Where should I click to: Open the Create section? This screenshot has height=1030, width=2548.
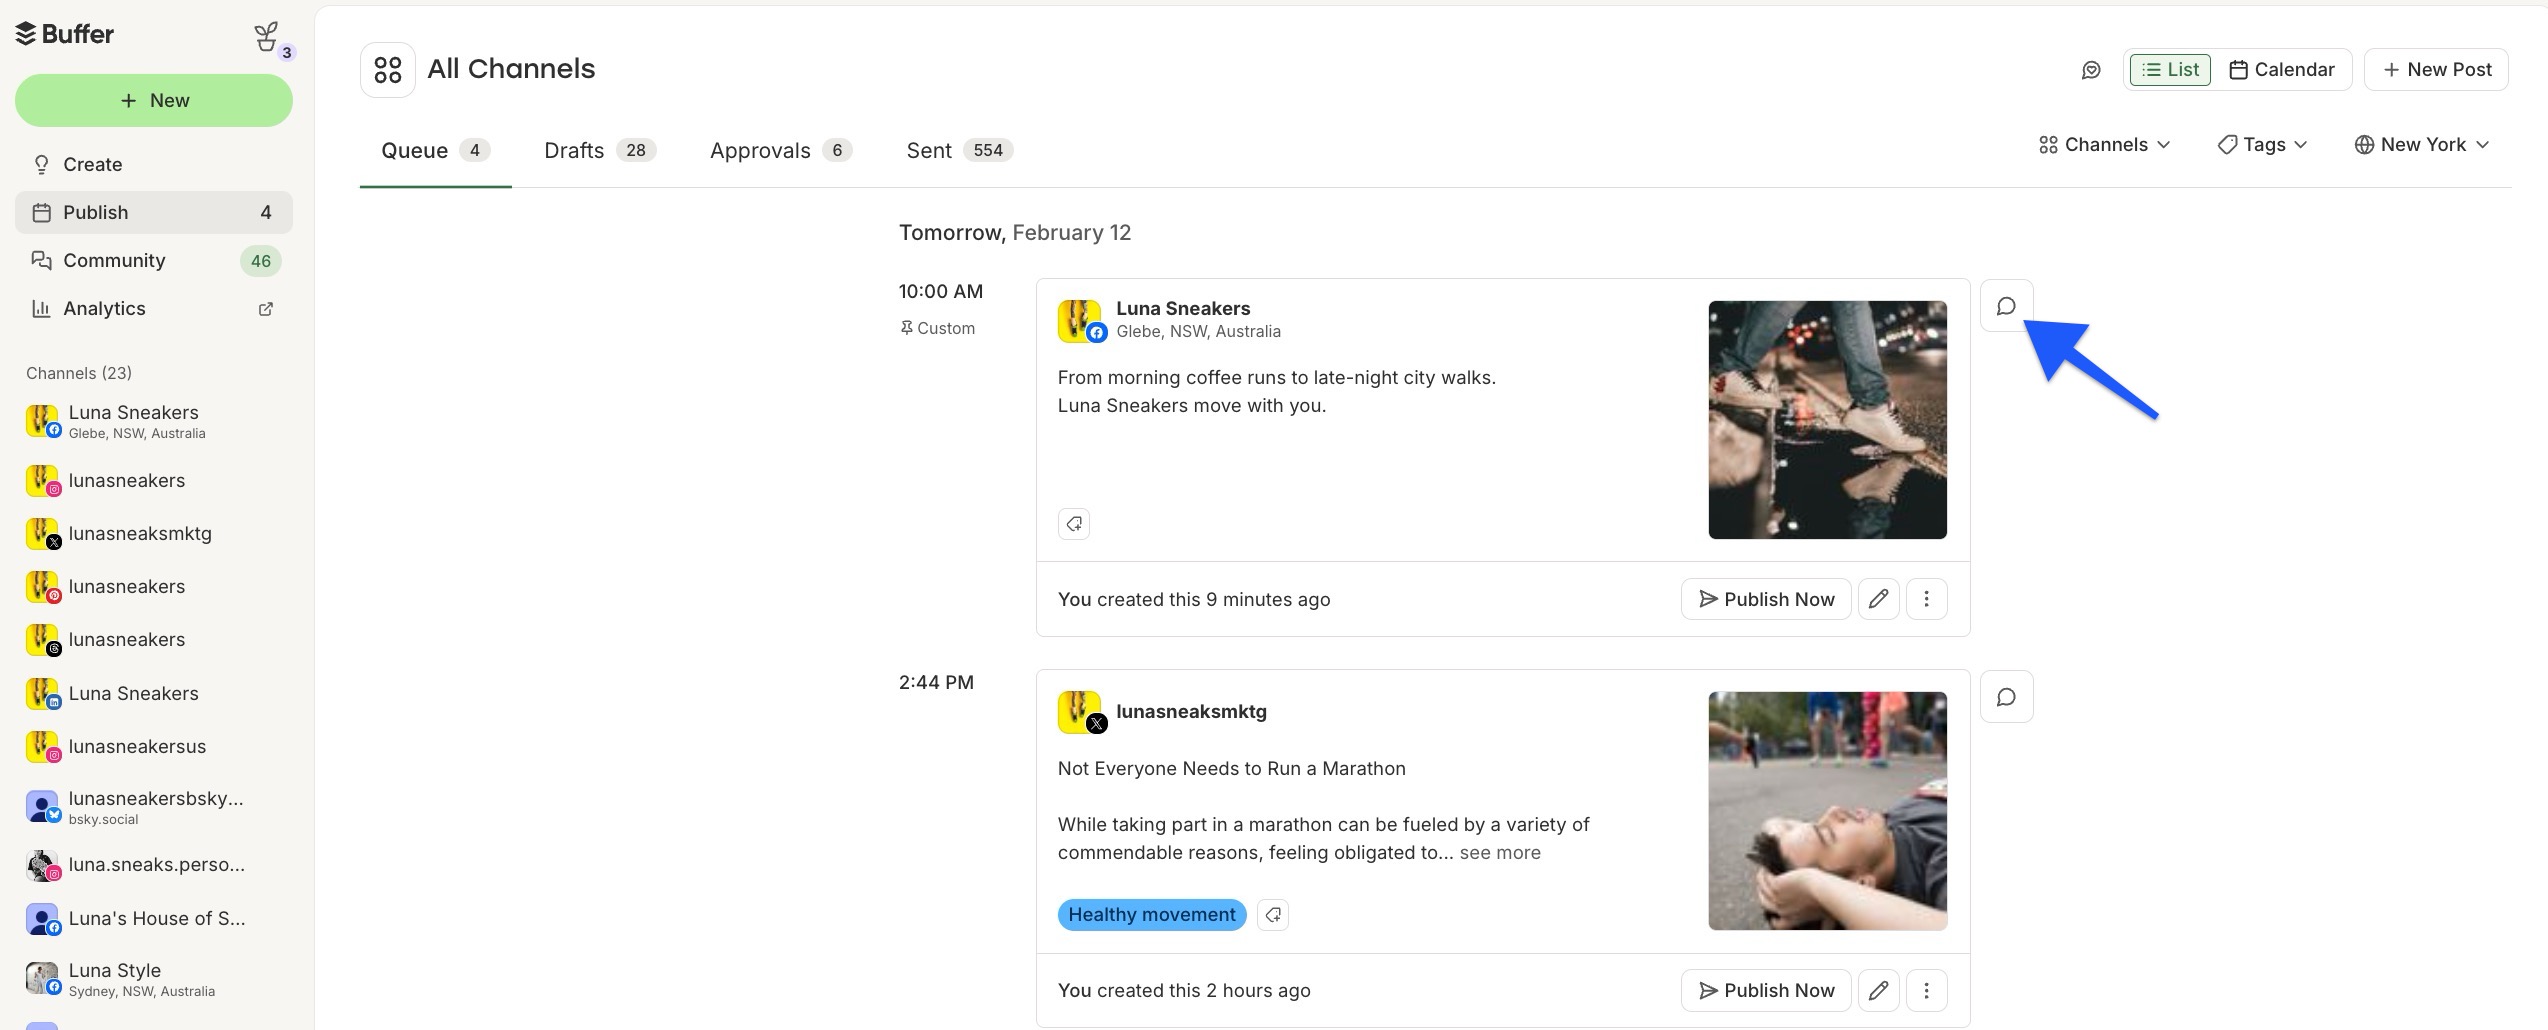click(154, 164)
